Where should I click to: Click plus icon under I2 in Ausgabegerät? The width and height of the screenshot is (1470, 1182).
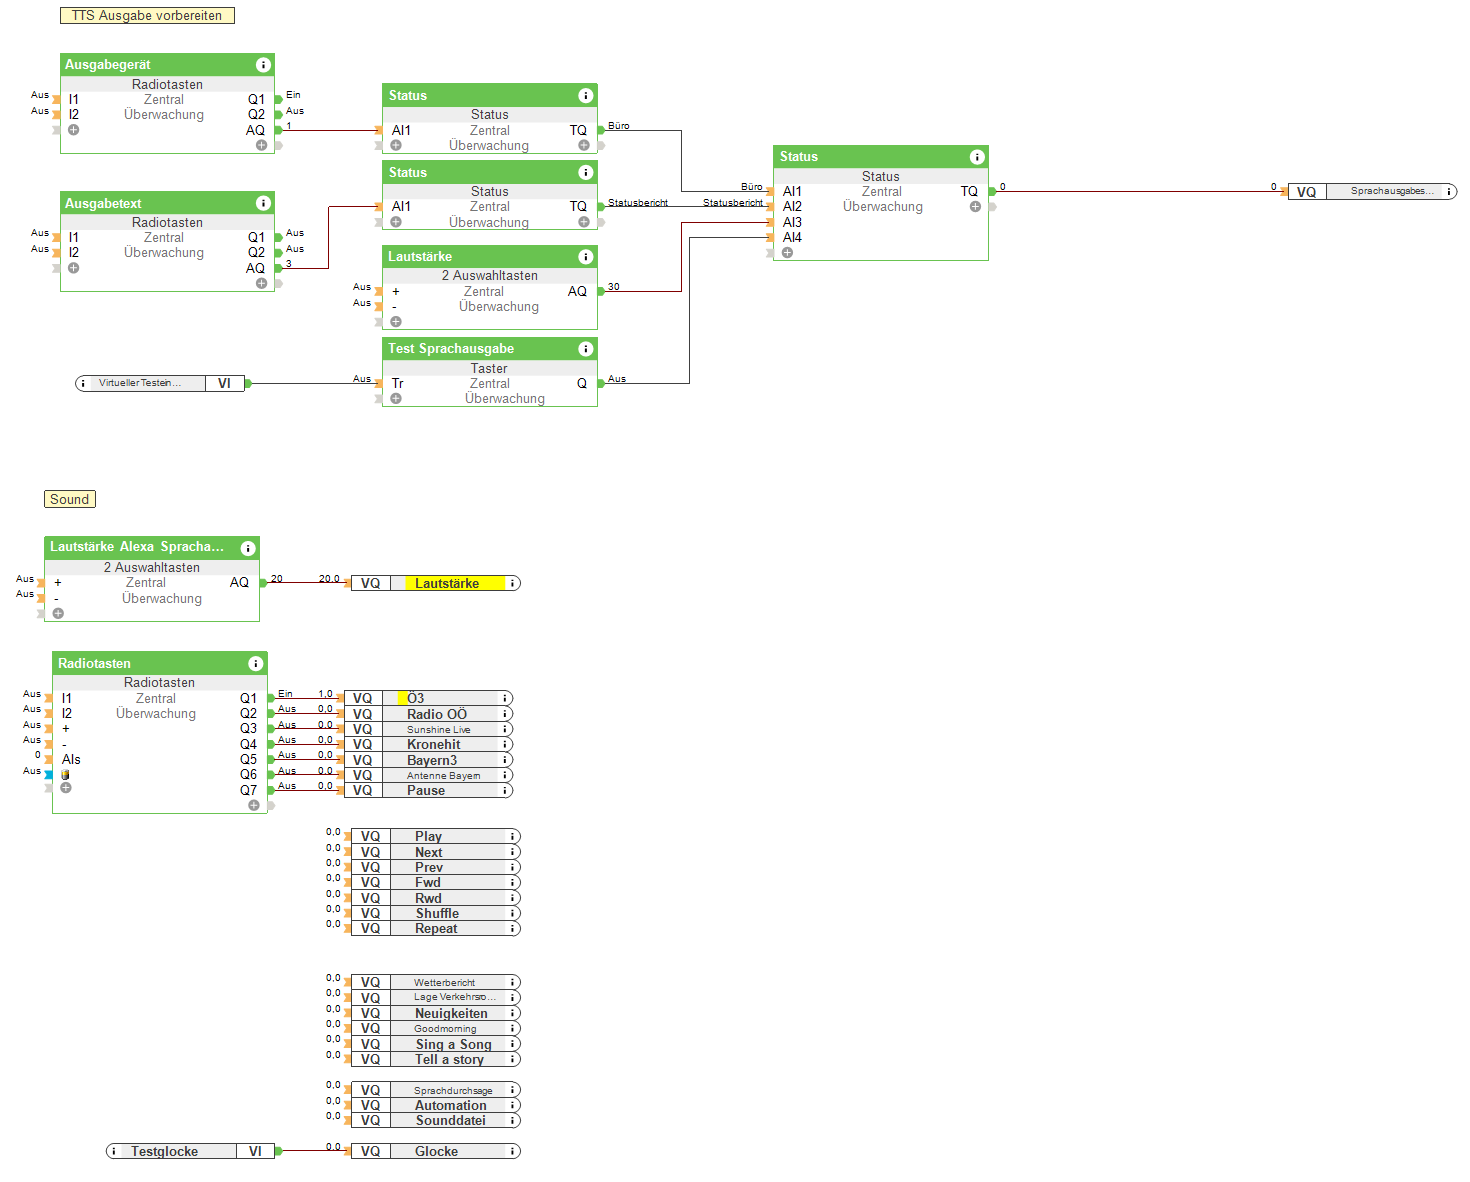(x=73, y=130)
